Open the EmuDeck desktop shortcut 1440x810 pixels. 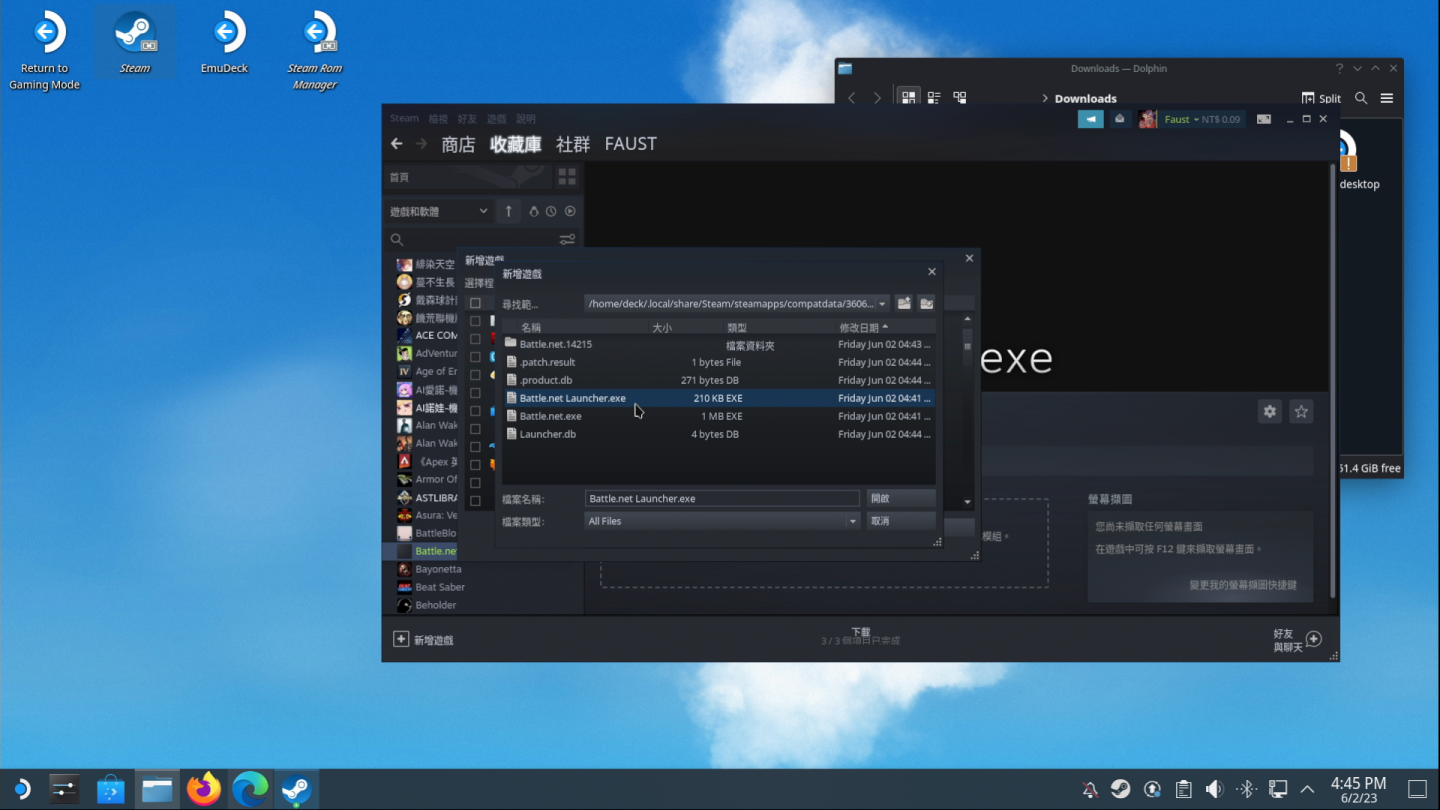pos(224,43)
